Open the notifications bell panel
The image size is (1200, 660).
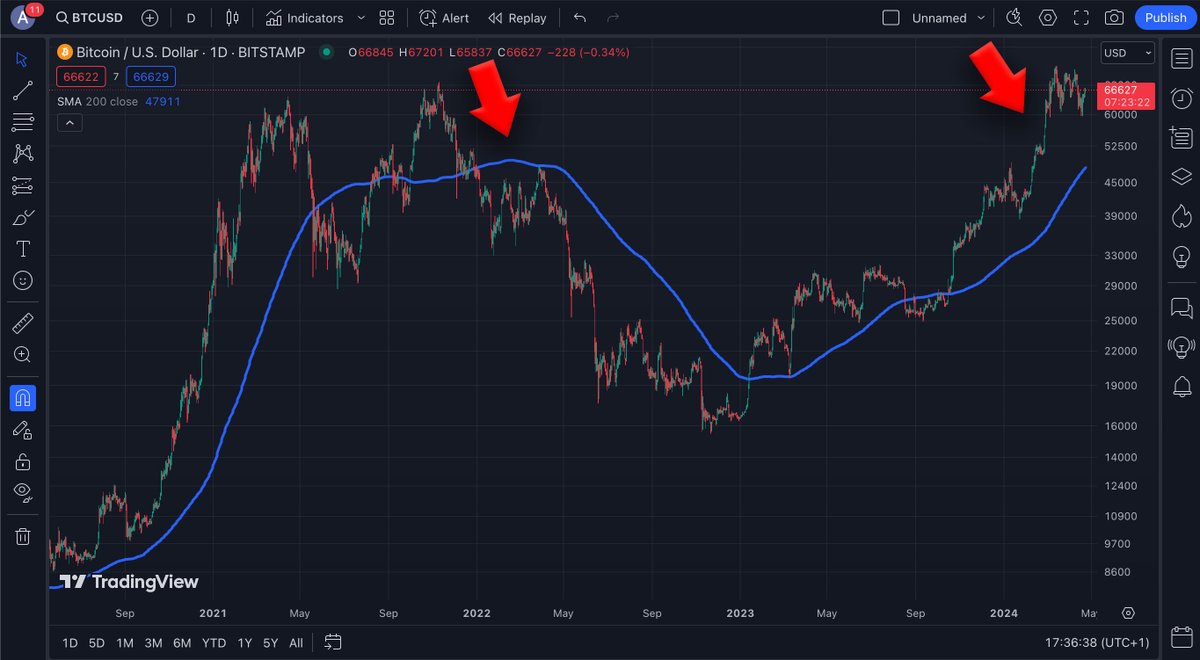pyautogui.click(x=1181, y=387)
